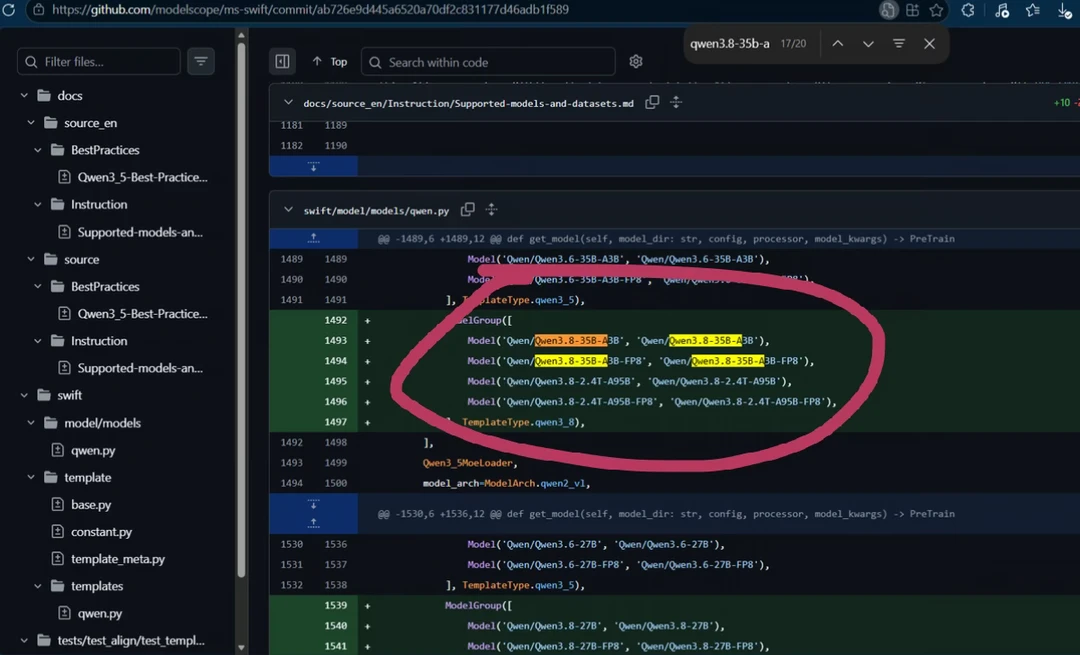Viewport: 1080px width, 655px height.
Task: Click the URL address bar
Action: pos(310,10)
